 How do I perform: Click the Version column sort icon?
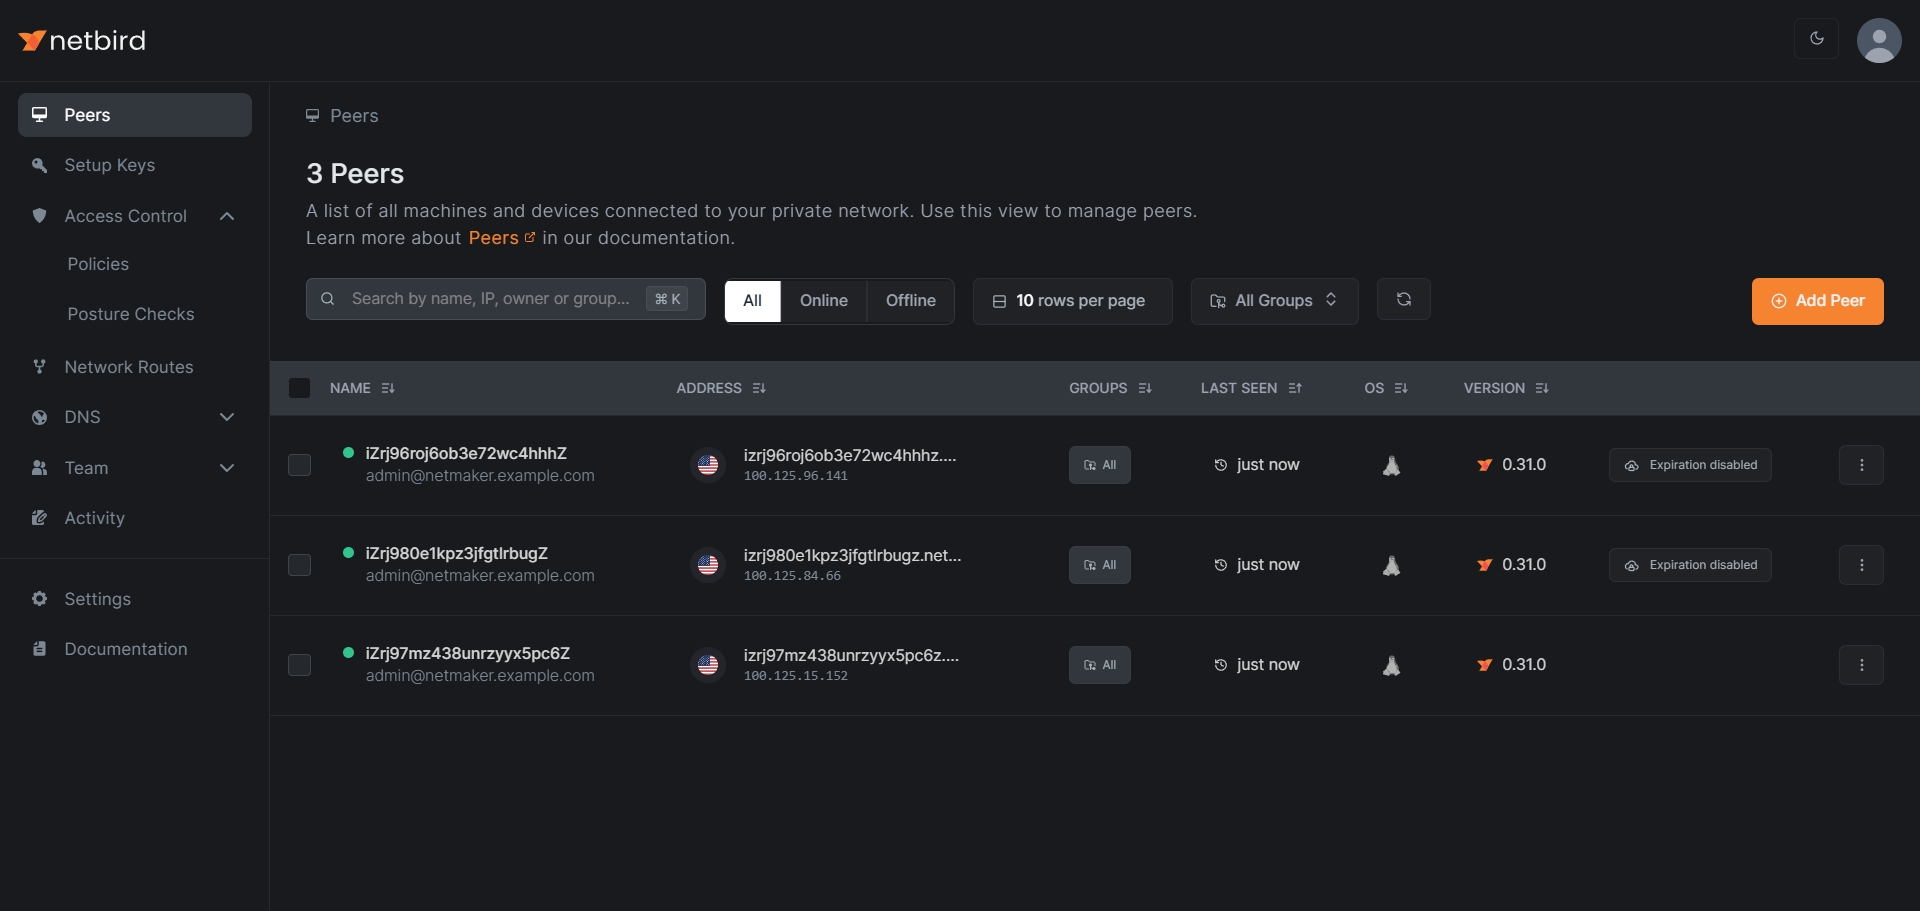pyautogui.click(x=1541, y=388)
